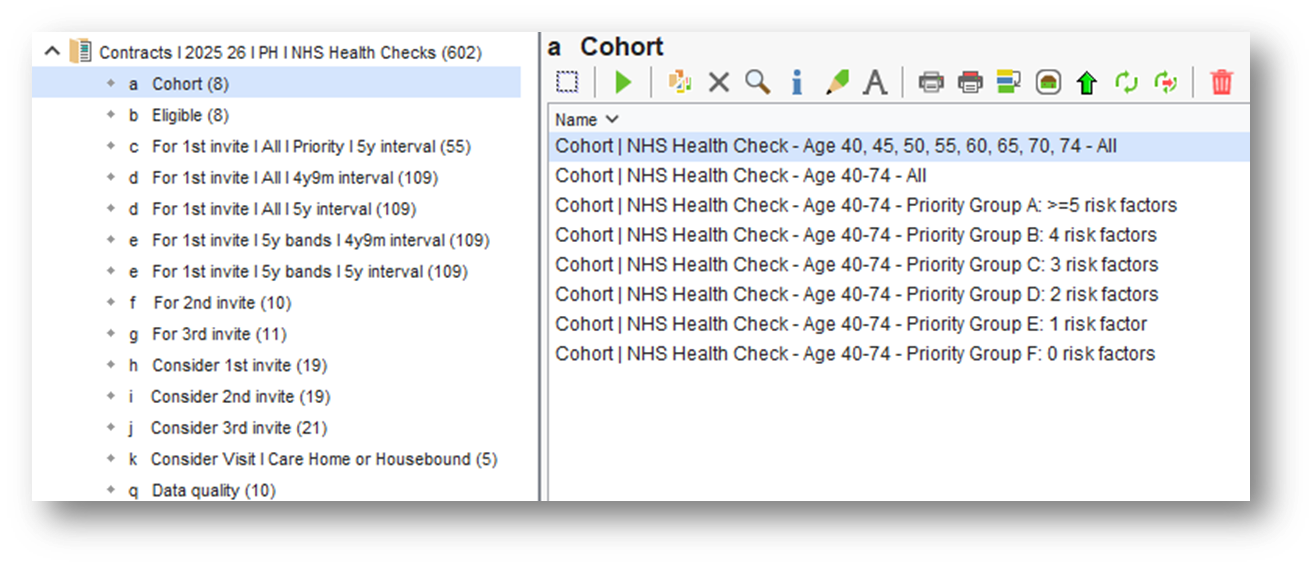Open 'd For 1st invite All 5y interval (109)'

pyautogui.click(x=272, y=209)
